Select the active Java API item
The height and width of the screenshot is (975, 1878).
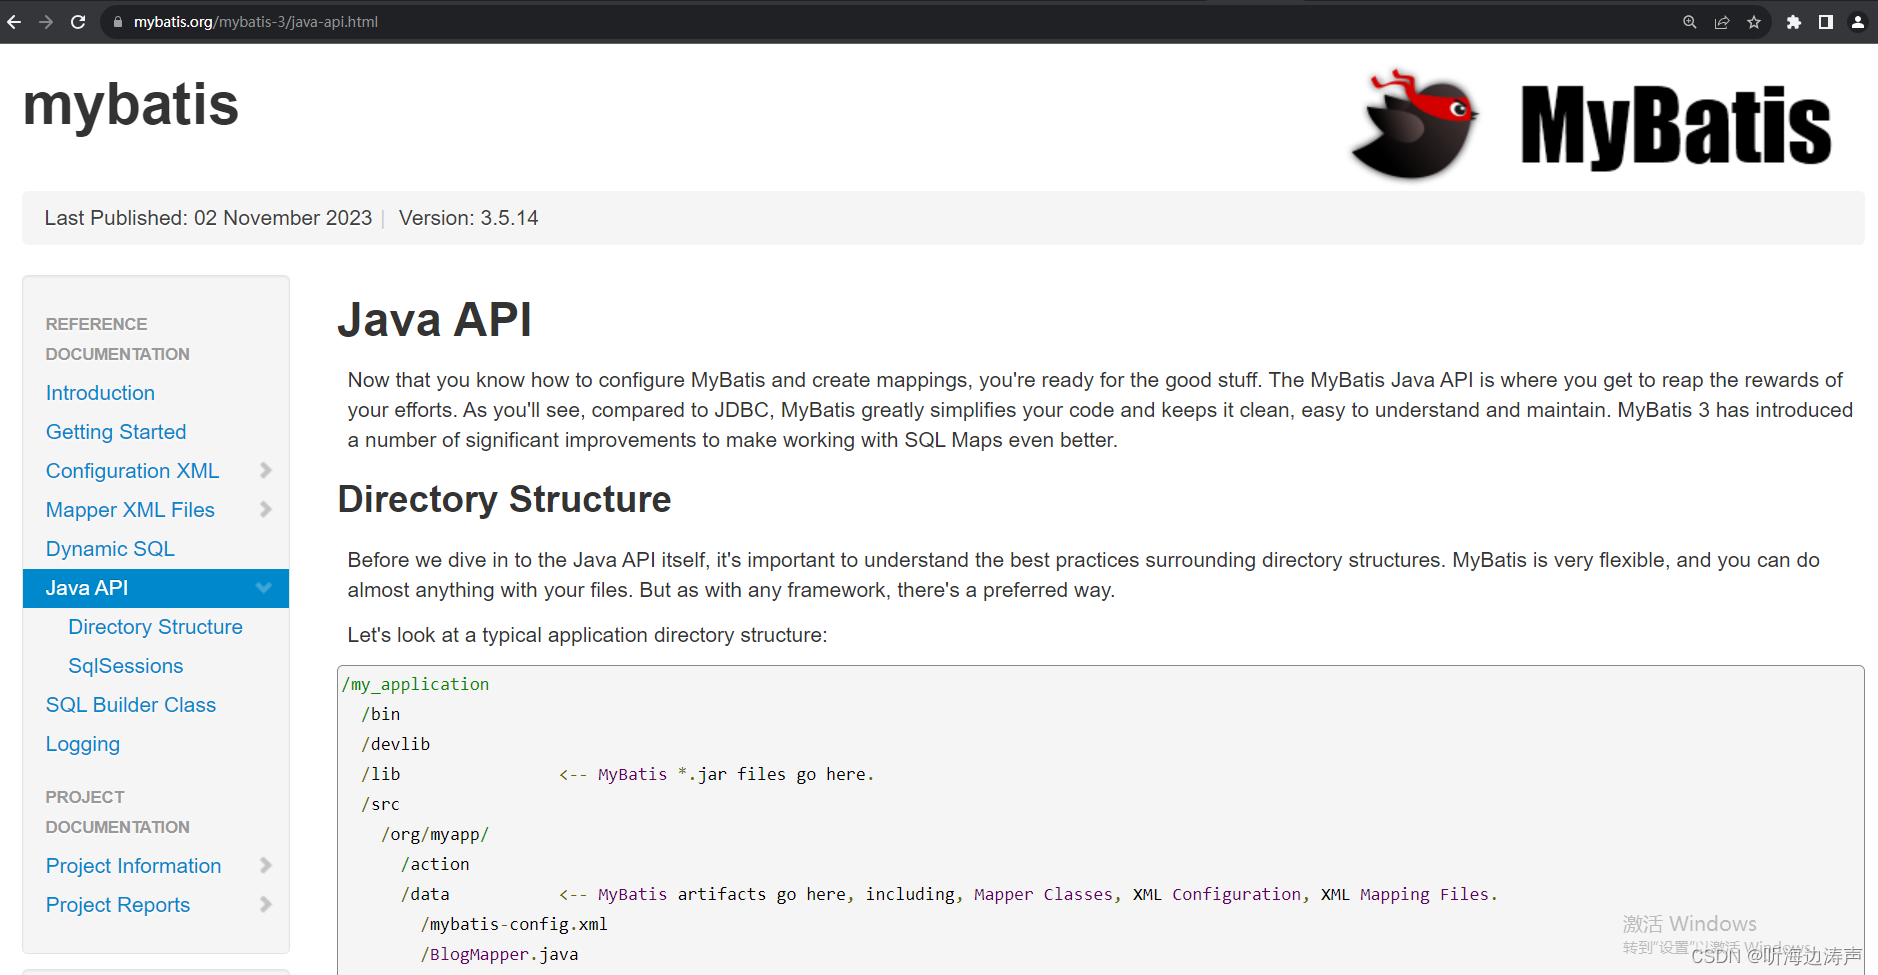(x=156, y=588)
